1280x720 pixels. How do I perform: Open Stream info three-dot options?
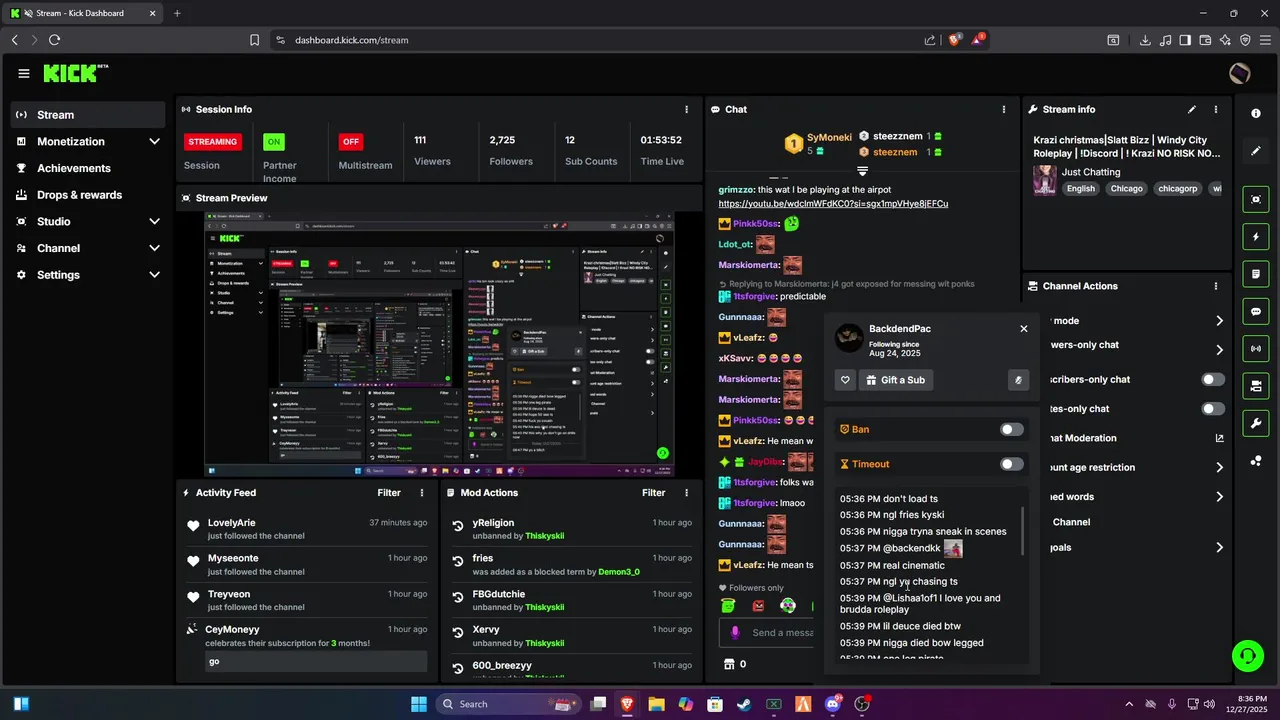(x=1216, y=109)
